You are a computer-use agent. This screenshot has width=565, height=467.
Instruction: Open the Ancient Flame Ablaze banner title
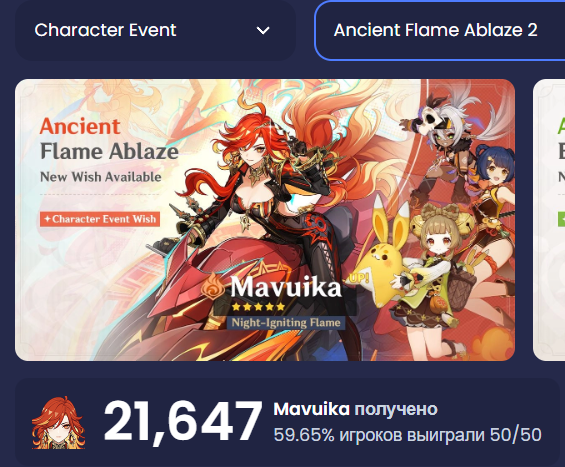[109, 139]
